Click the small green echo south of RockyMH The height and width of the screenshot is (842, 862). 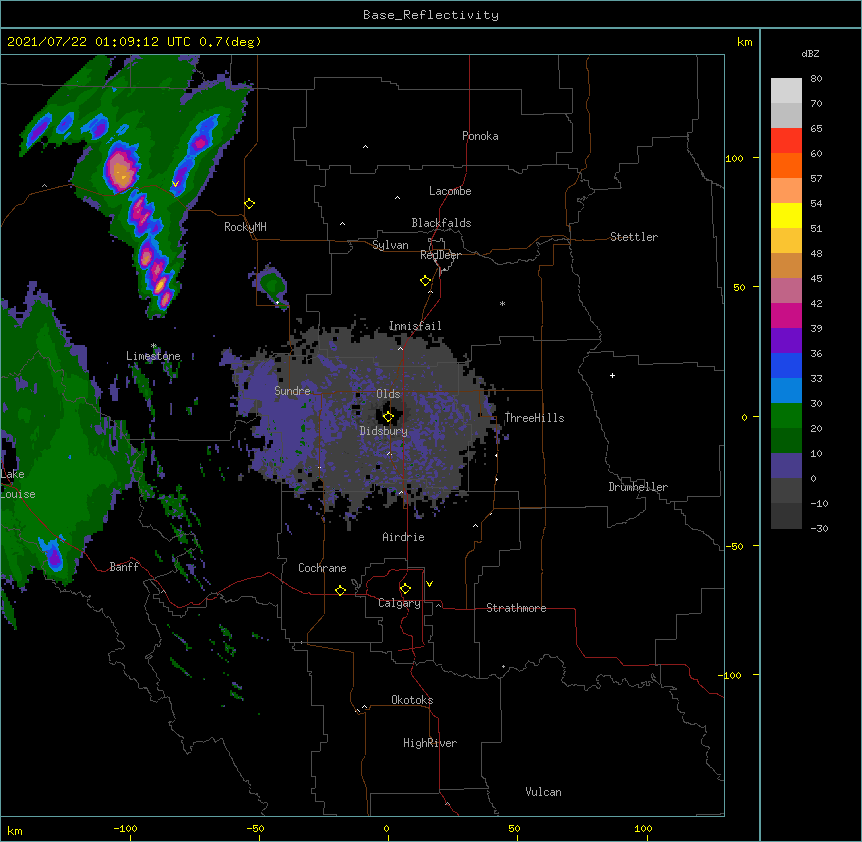pyautogui.click(x=273, y=285)
